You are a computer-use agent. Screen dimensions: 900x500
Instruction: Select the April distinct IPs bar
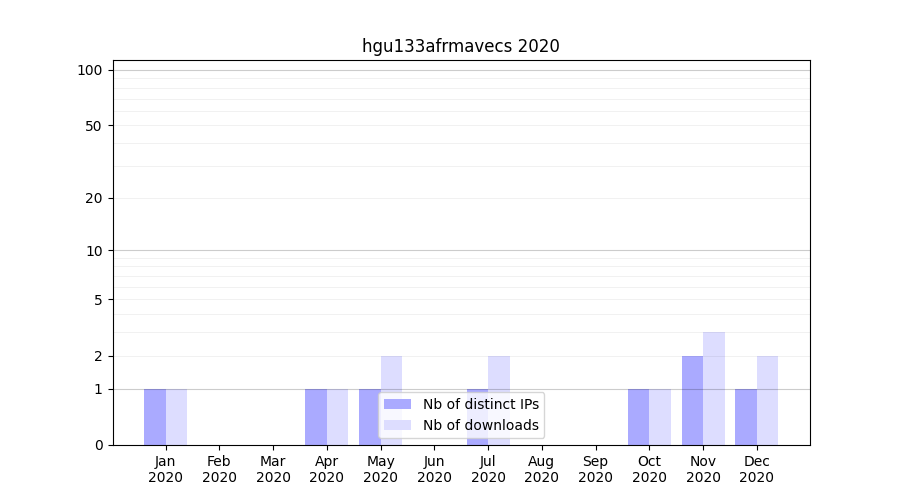[x=316, y=417]
